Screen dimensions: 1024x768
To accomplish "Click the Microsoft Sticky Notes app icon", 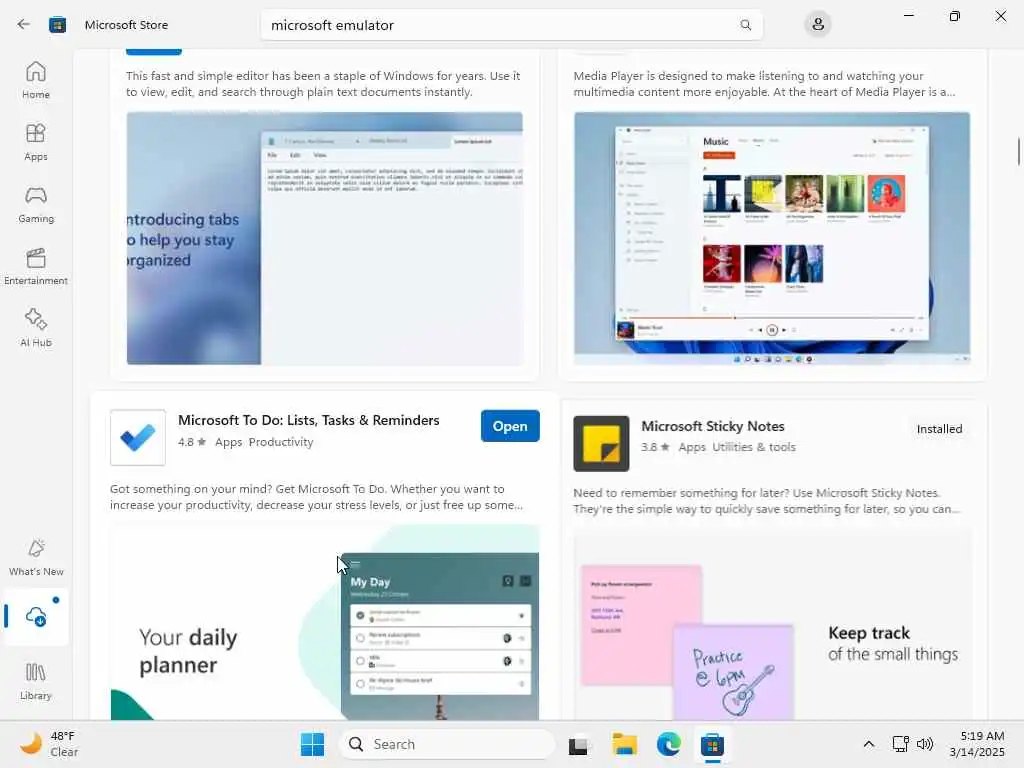I will coord(601,443).
